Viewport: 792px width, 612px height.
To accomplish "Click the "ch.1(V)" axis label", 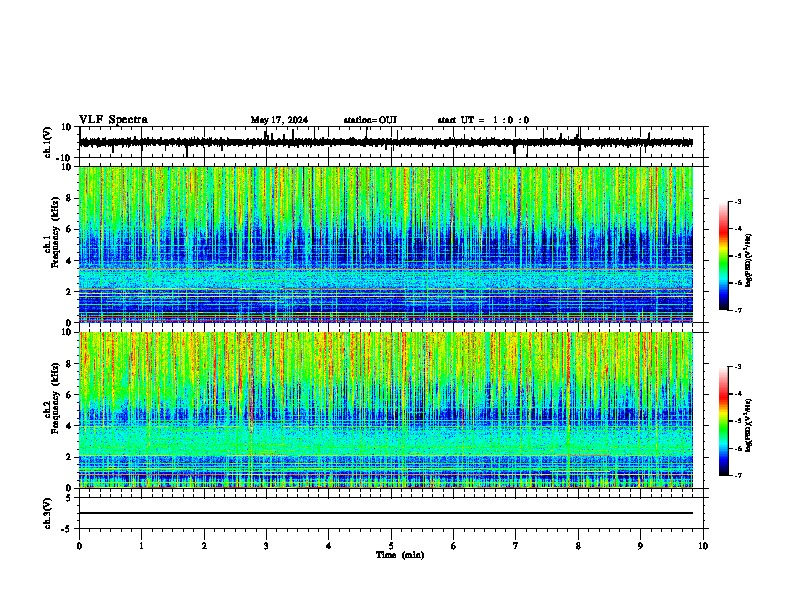I will [x=48, y=142].
